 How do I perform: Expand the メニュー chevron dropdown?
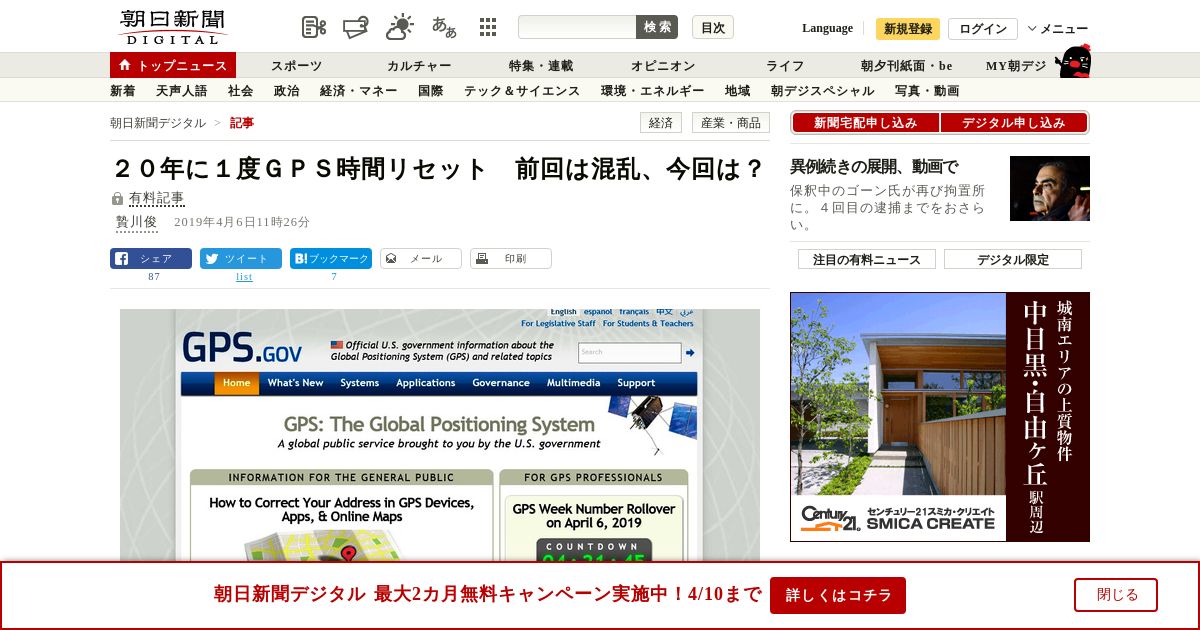click(x=1031, y=28)
